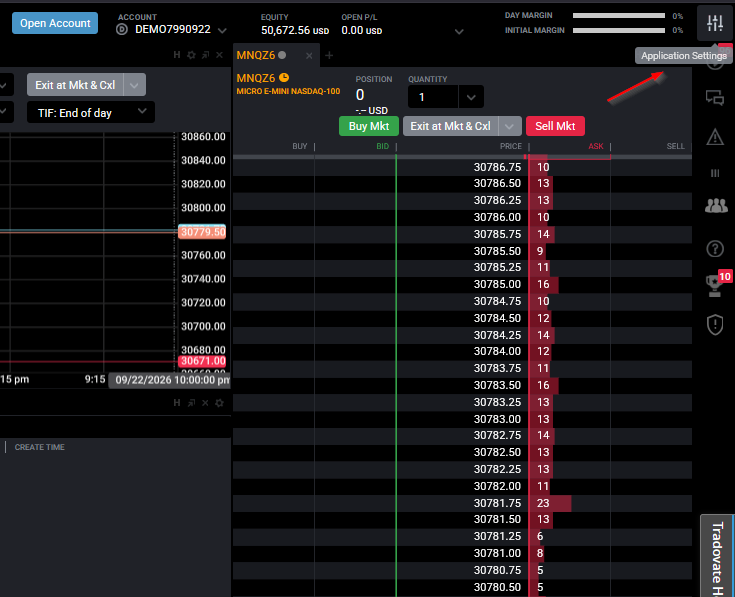Click ask size 23 at 30781.75
735x597 pixels.
click(543, 503)
